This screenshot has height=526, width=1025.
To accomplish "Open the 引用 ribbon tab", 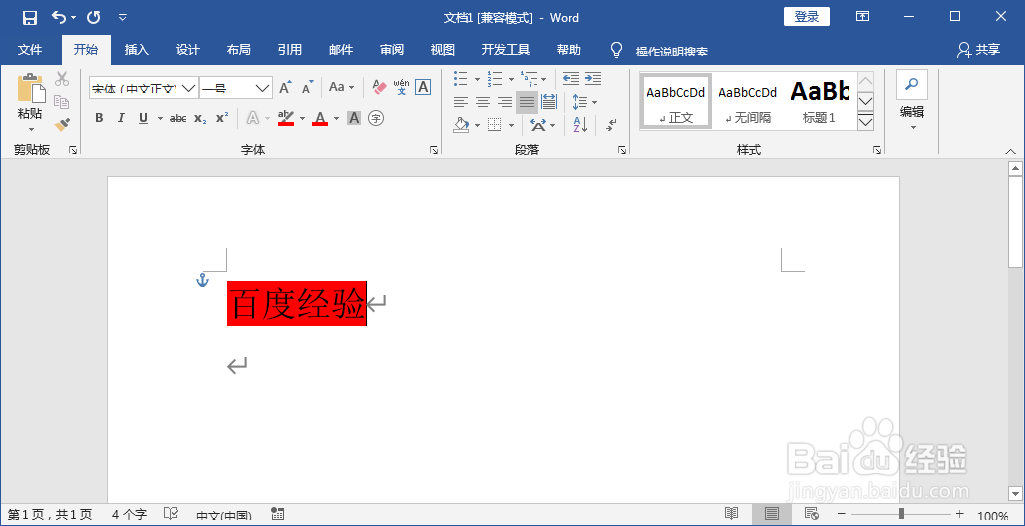I will click(290, 50).
